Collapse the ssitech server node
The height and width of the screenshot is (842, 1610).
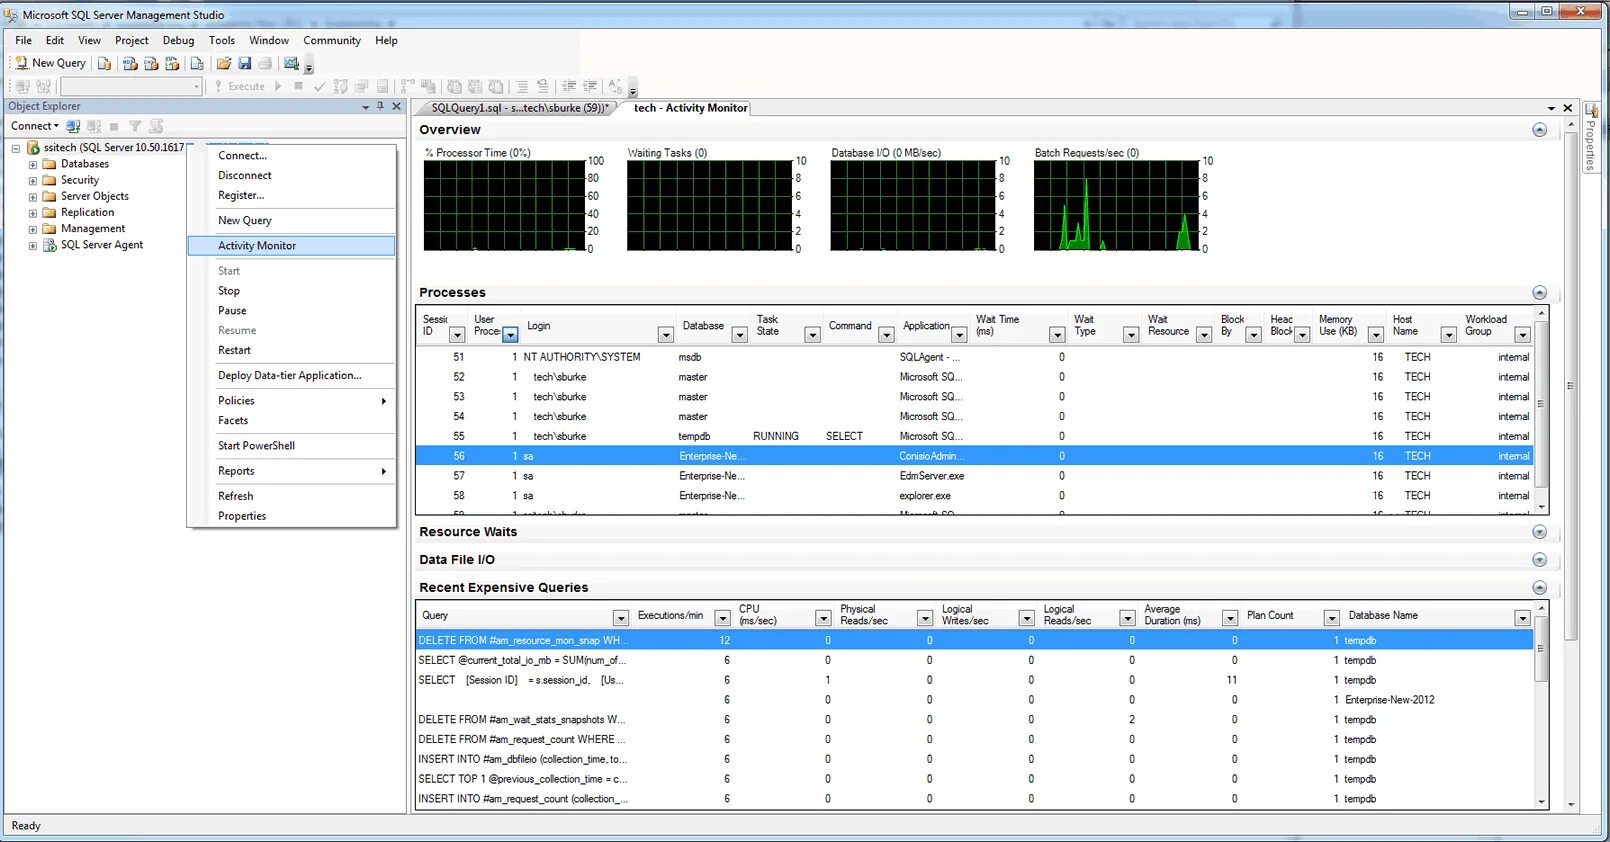(16, 148)
